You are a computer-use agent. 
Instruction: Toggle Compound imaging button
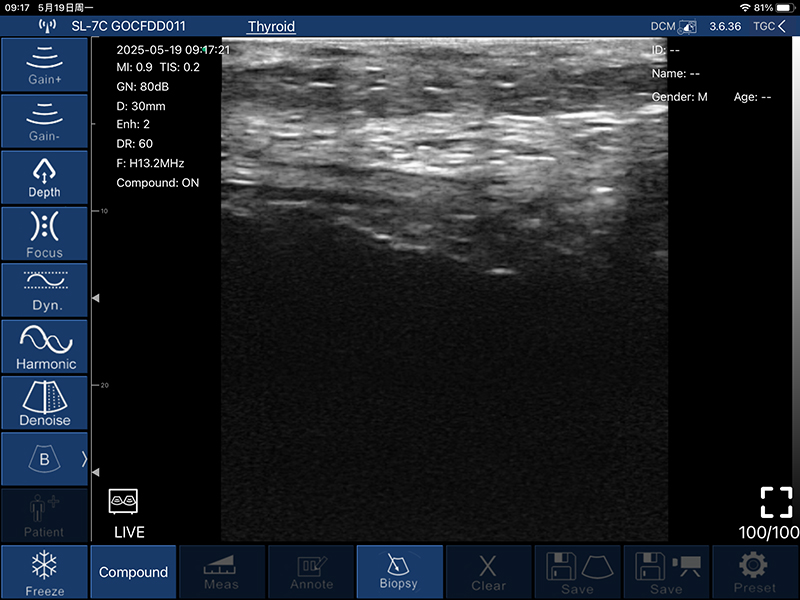click(x=133, y=572)
